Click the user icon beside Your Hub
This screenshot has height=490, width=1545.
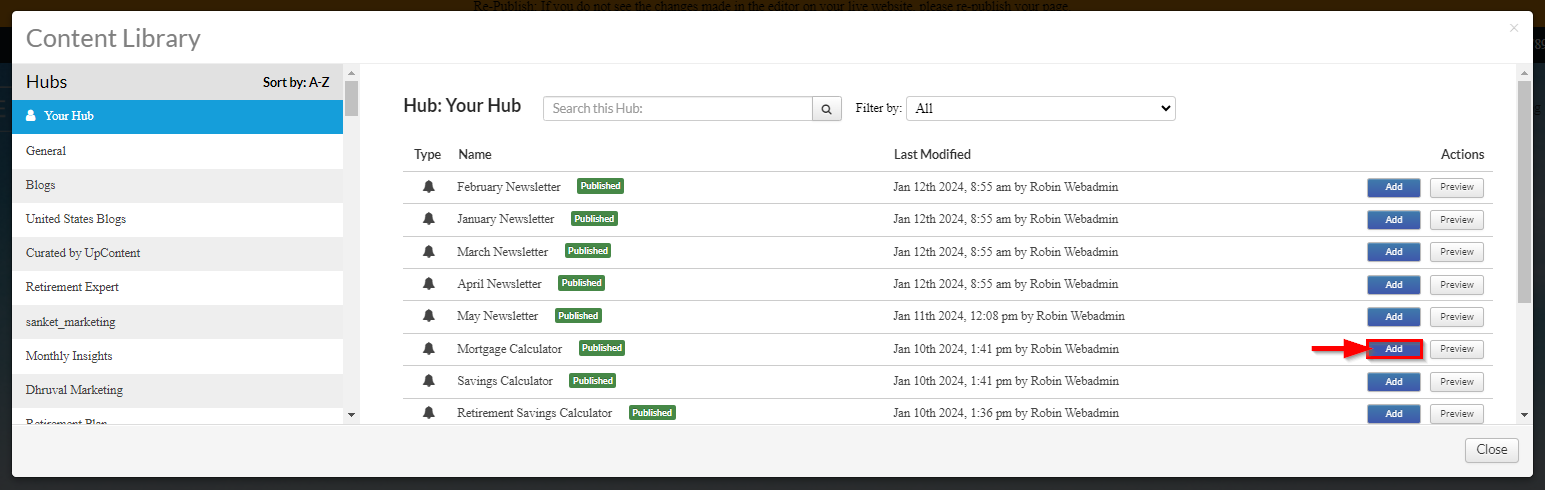[31, 116]
